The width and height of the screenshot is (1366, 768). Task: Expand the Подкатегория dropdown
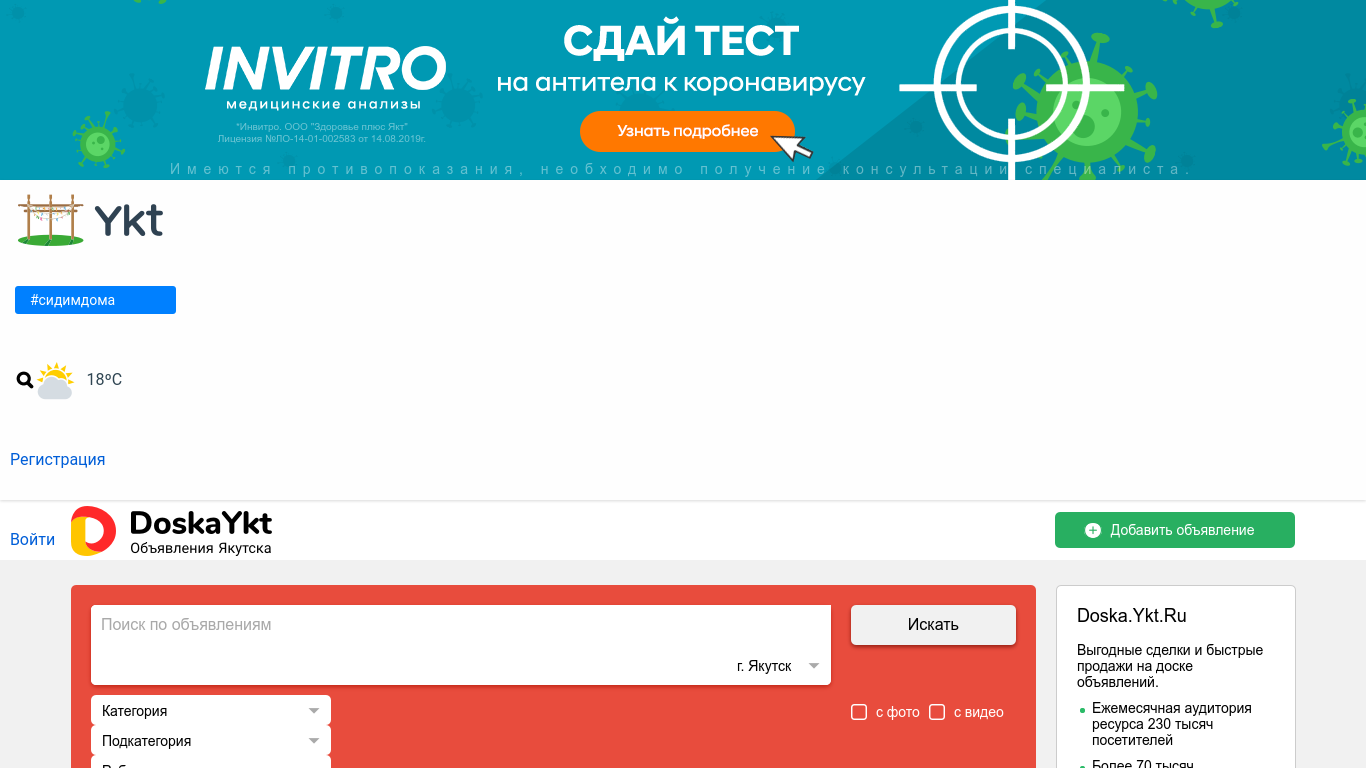pos(211,741)
